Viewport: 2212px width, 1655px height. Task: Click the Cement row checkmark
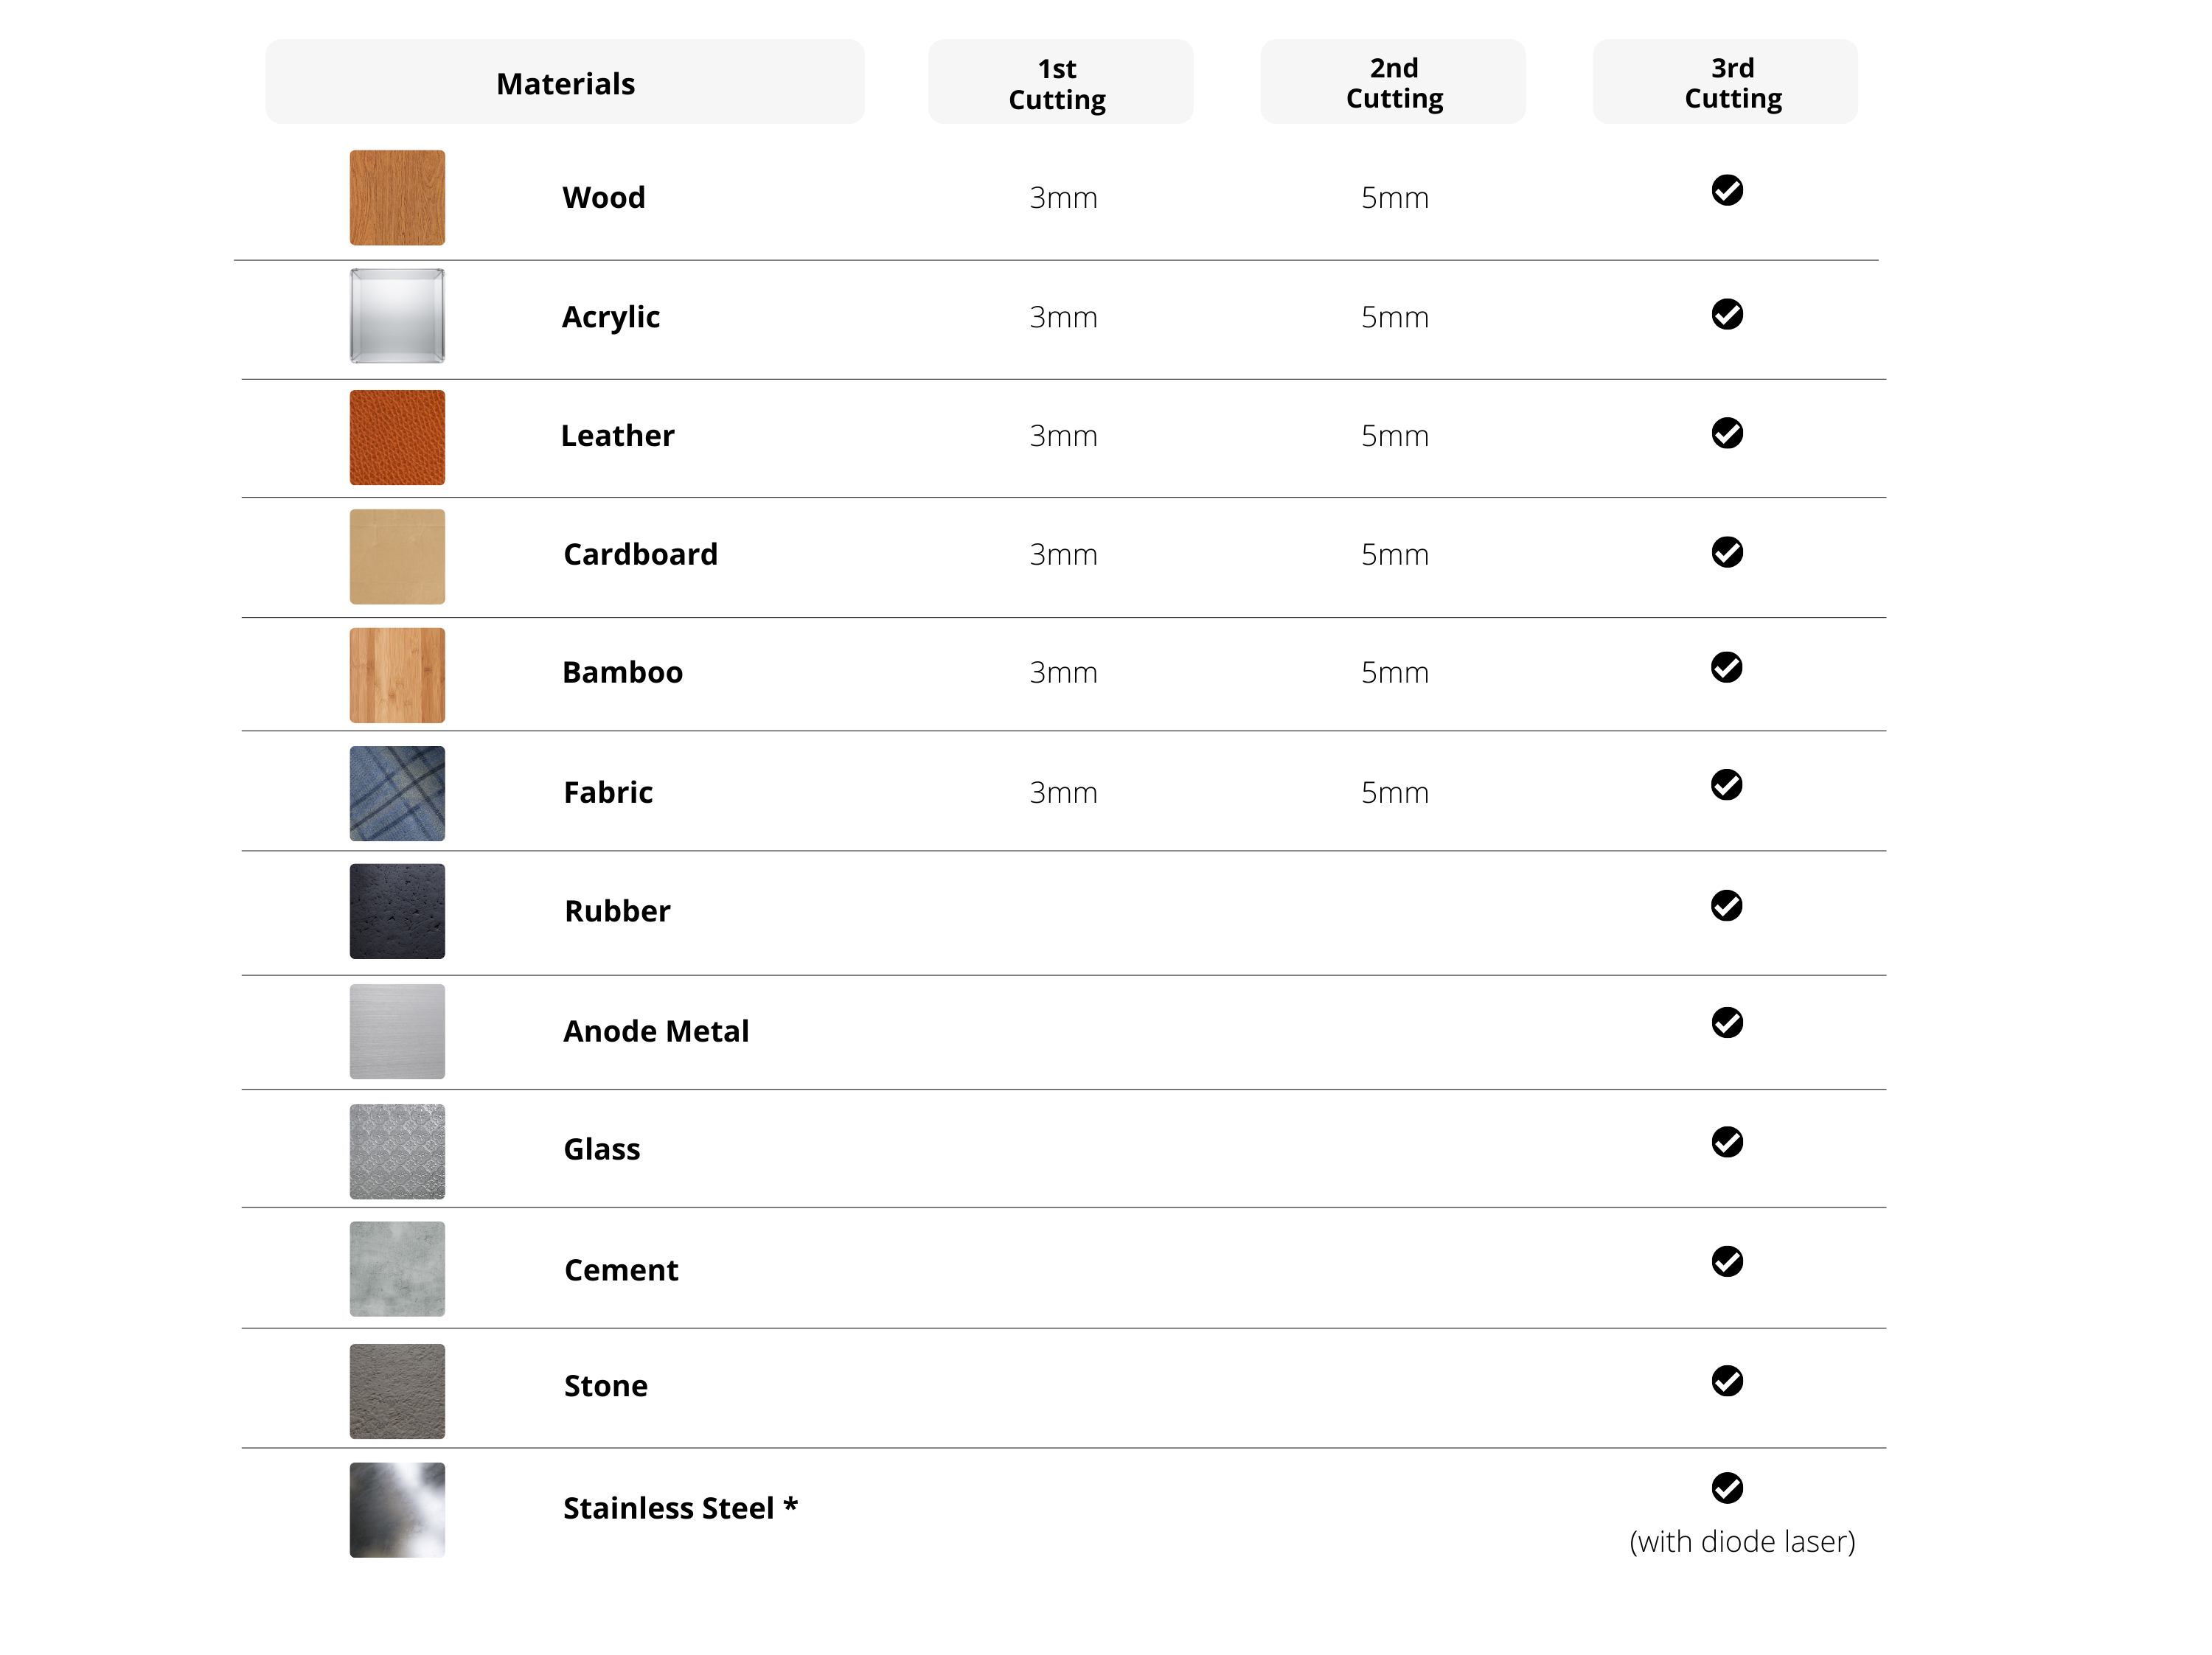[x=1726, y=1261]
